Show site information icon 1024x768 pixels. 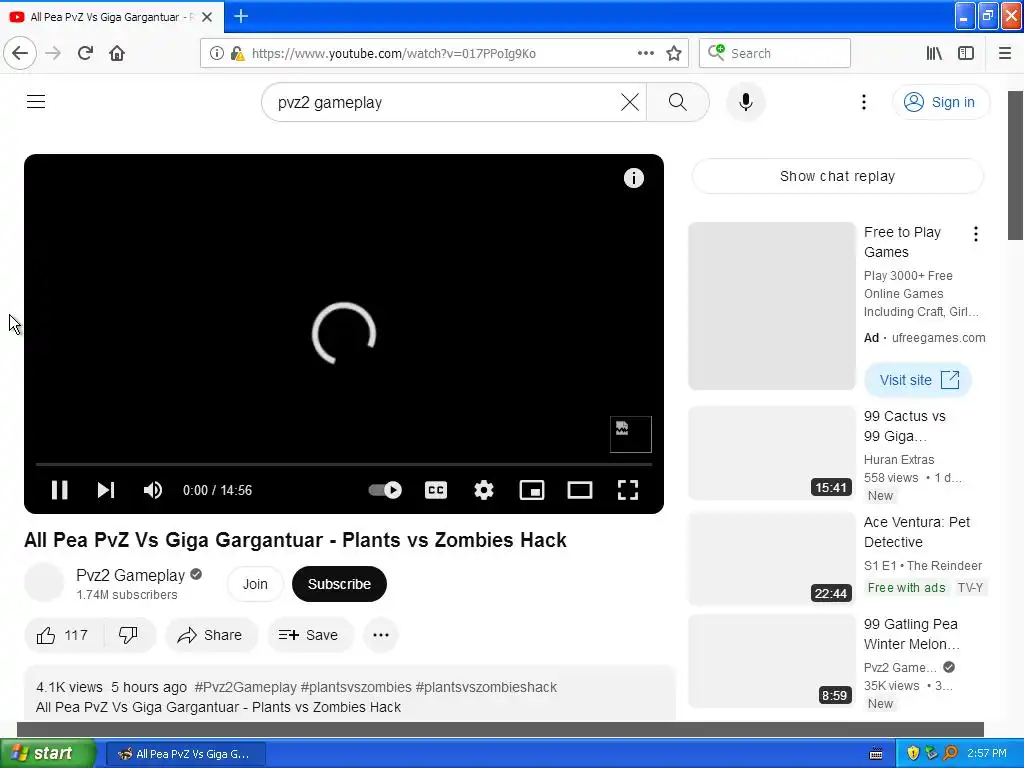(x=216, y=53)
